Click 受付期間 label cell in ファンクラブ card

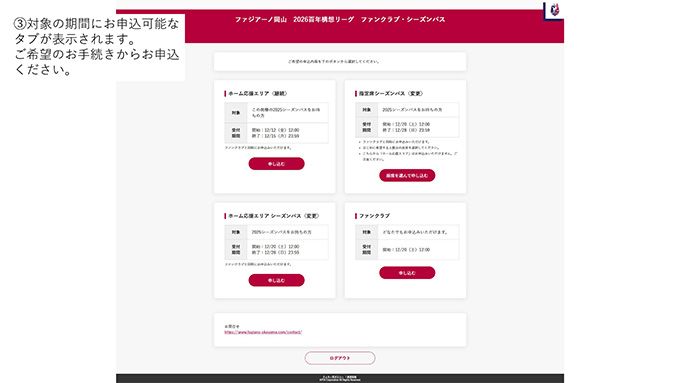(366, 249)
